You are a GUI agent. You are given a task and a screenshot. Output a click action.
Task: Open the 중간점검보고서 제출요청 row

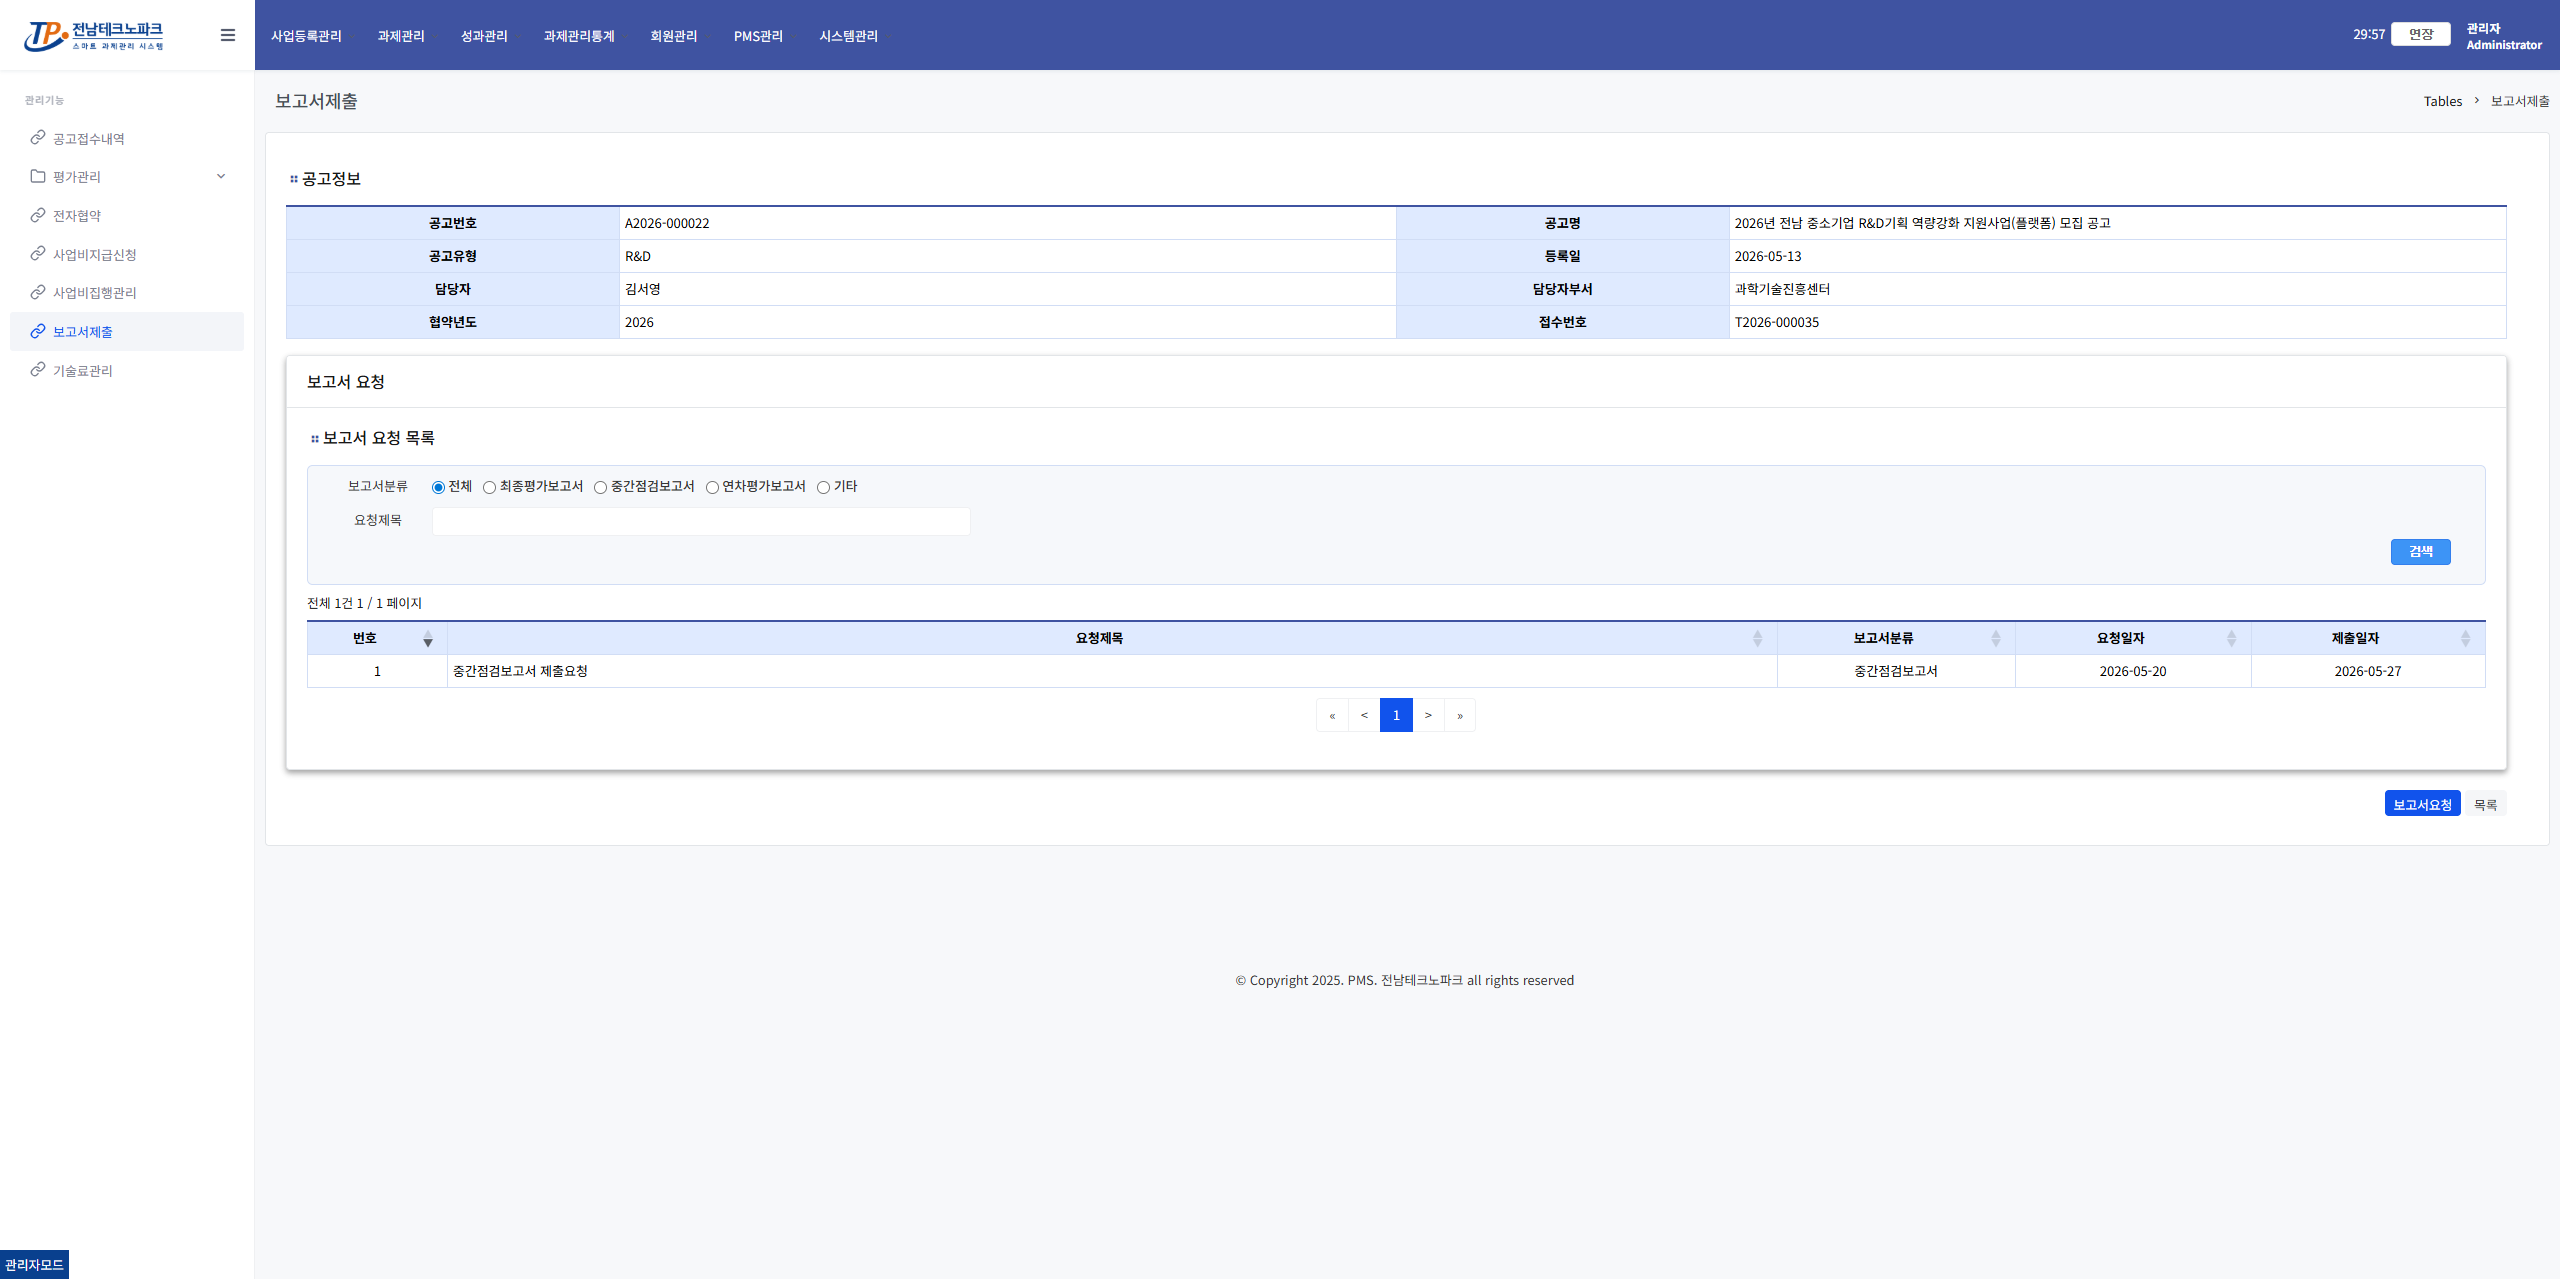(1396, 671)
